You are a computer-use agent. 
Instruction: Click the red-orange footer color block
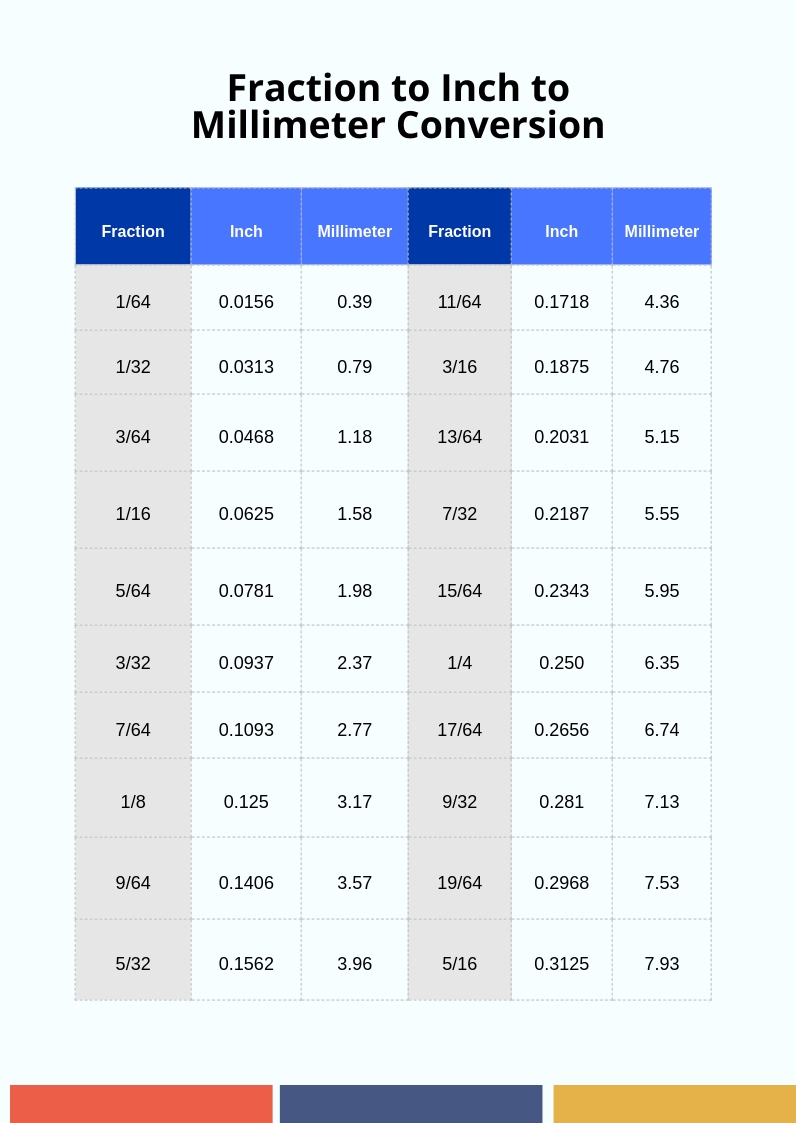point(141,1104)
